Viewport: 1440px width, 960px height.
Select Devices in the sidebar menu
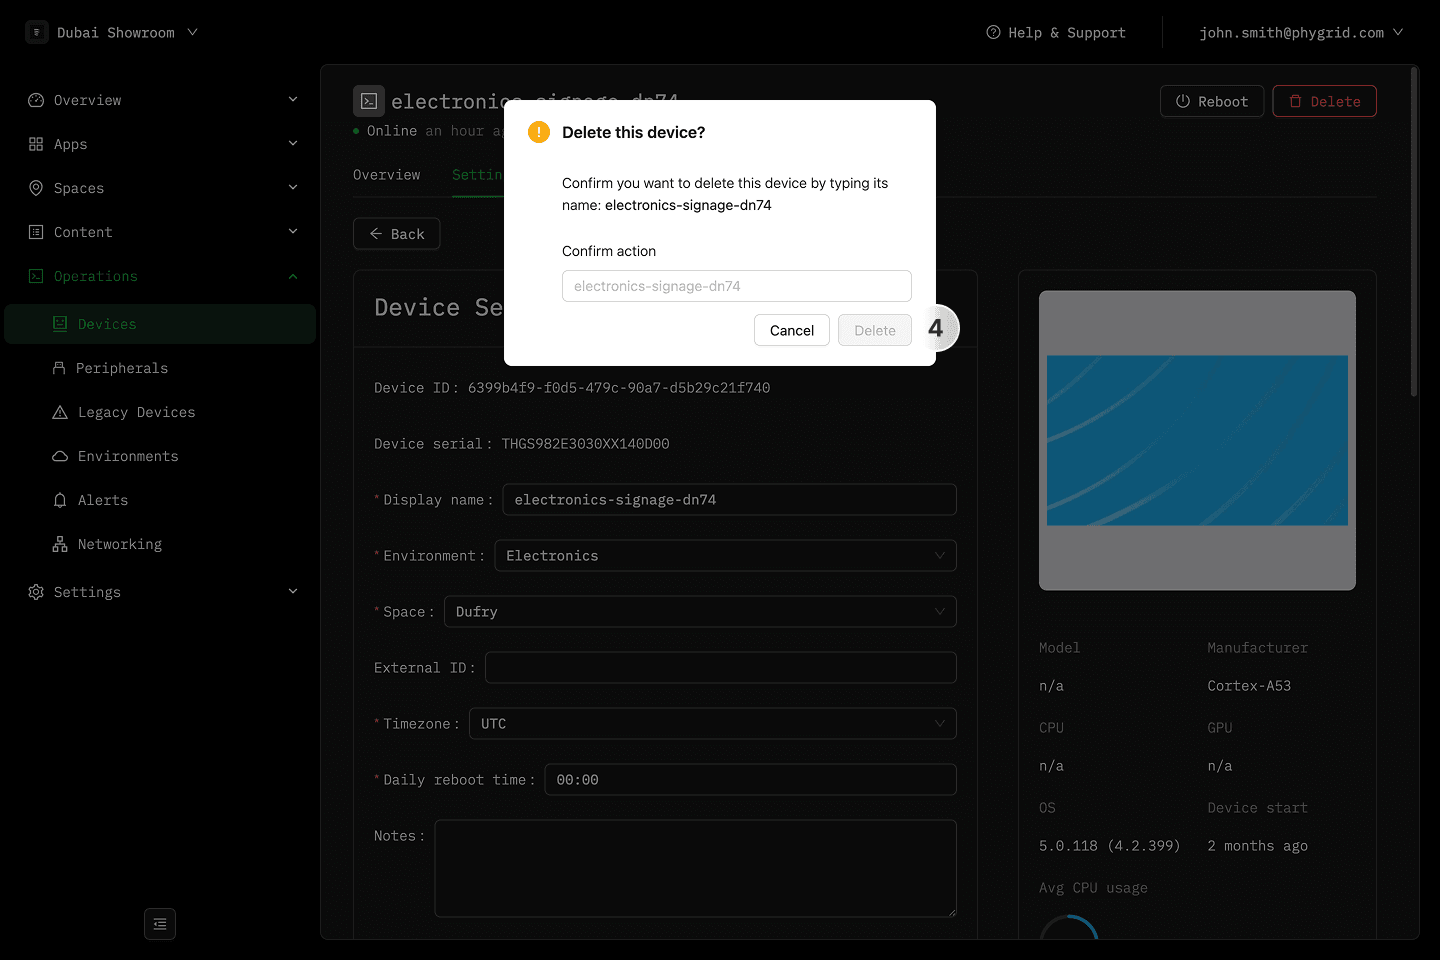[x=107, y=324]
